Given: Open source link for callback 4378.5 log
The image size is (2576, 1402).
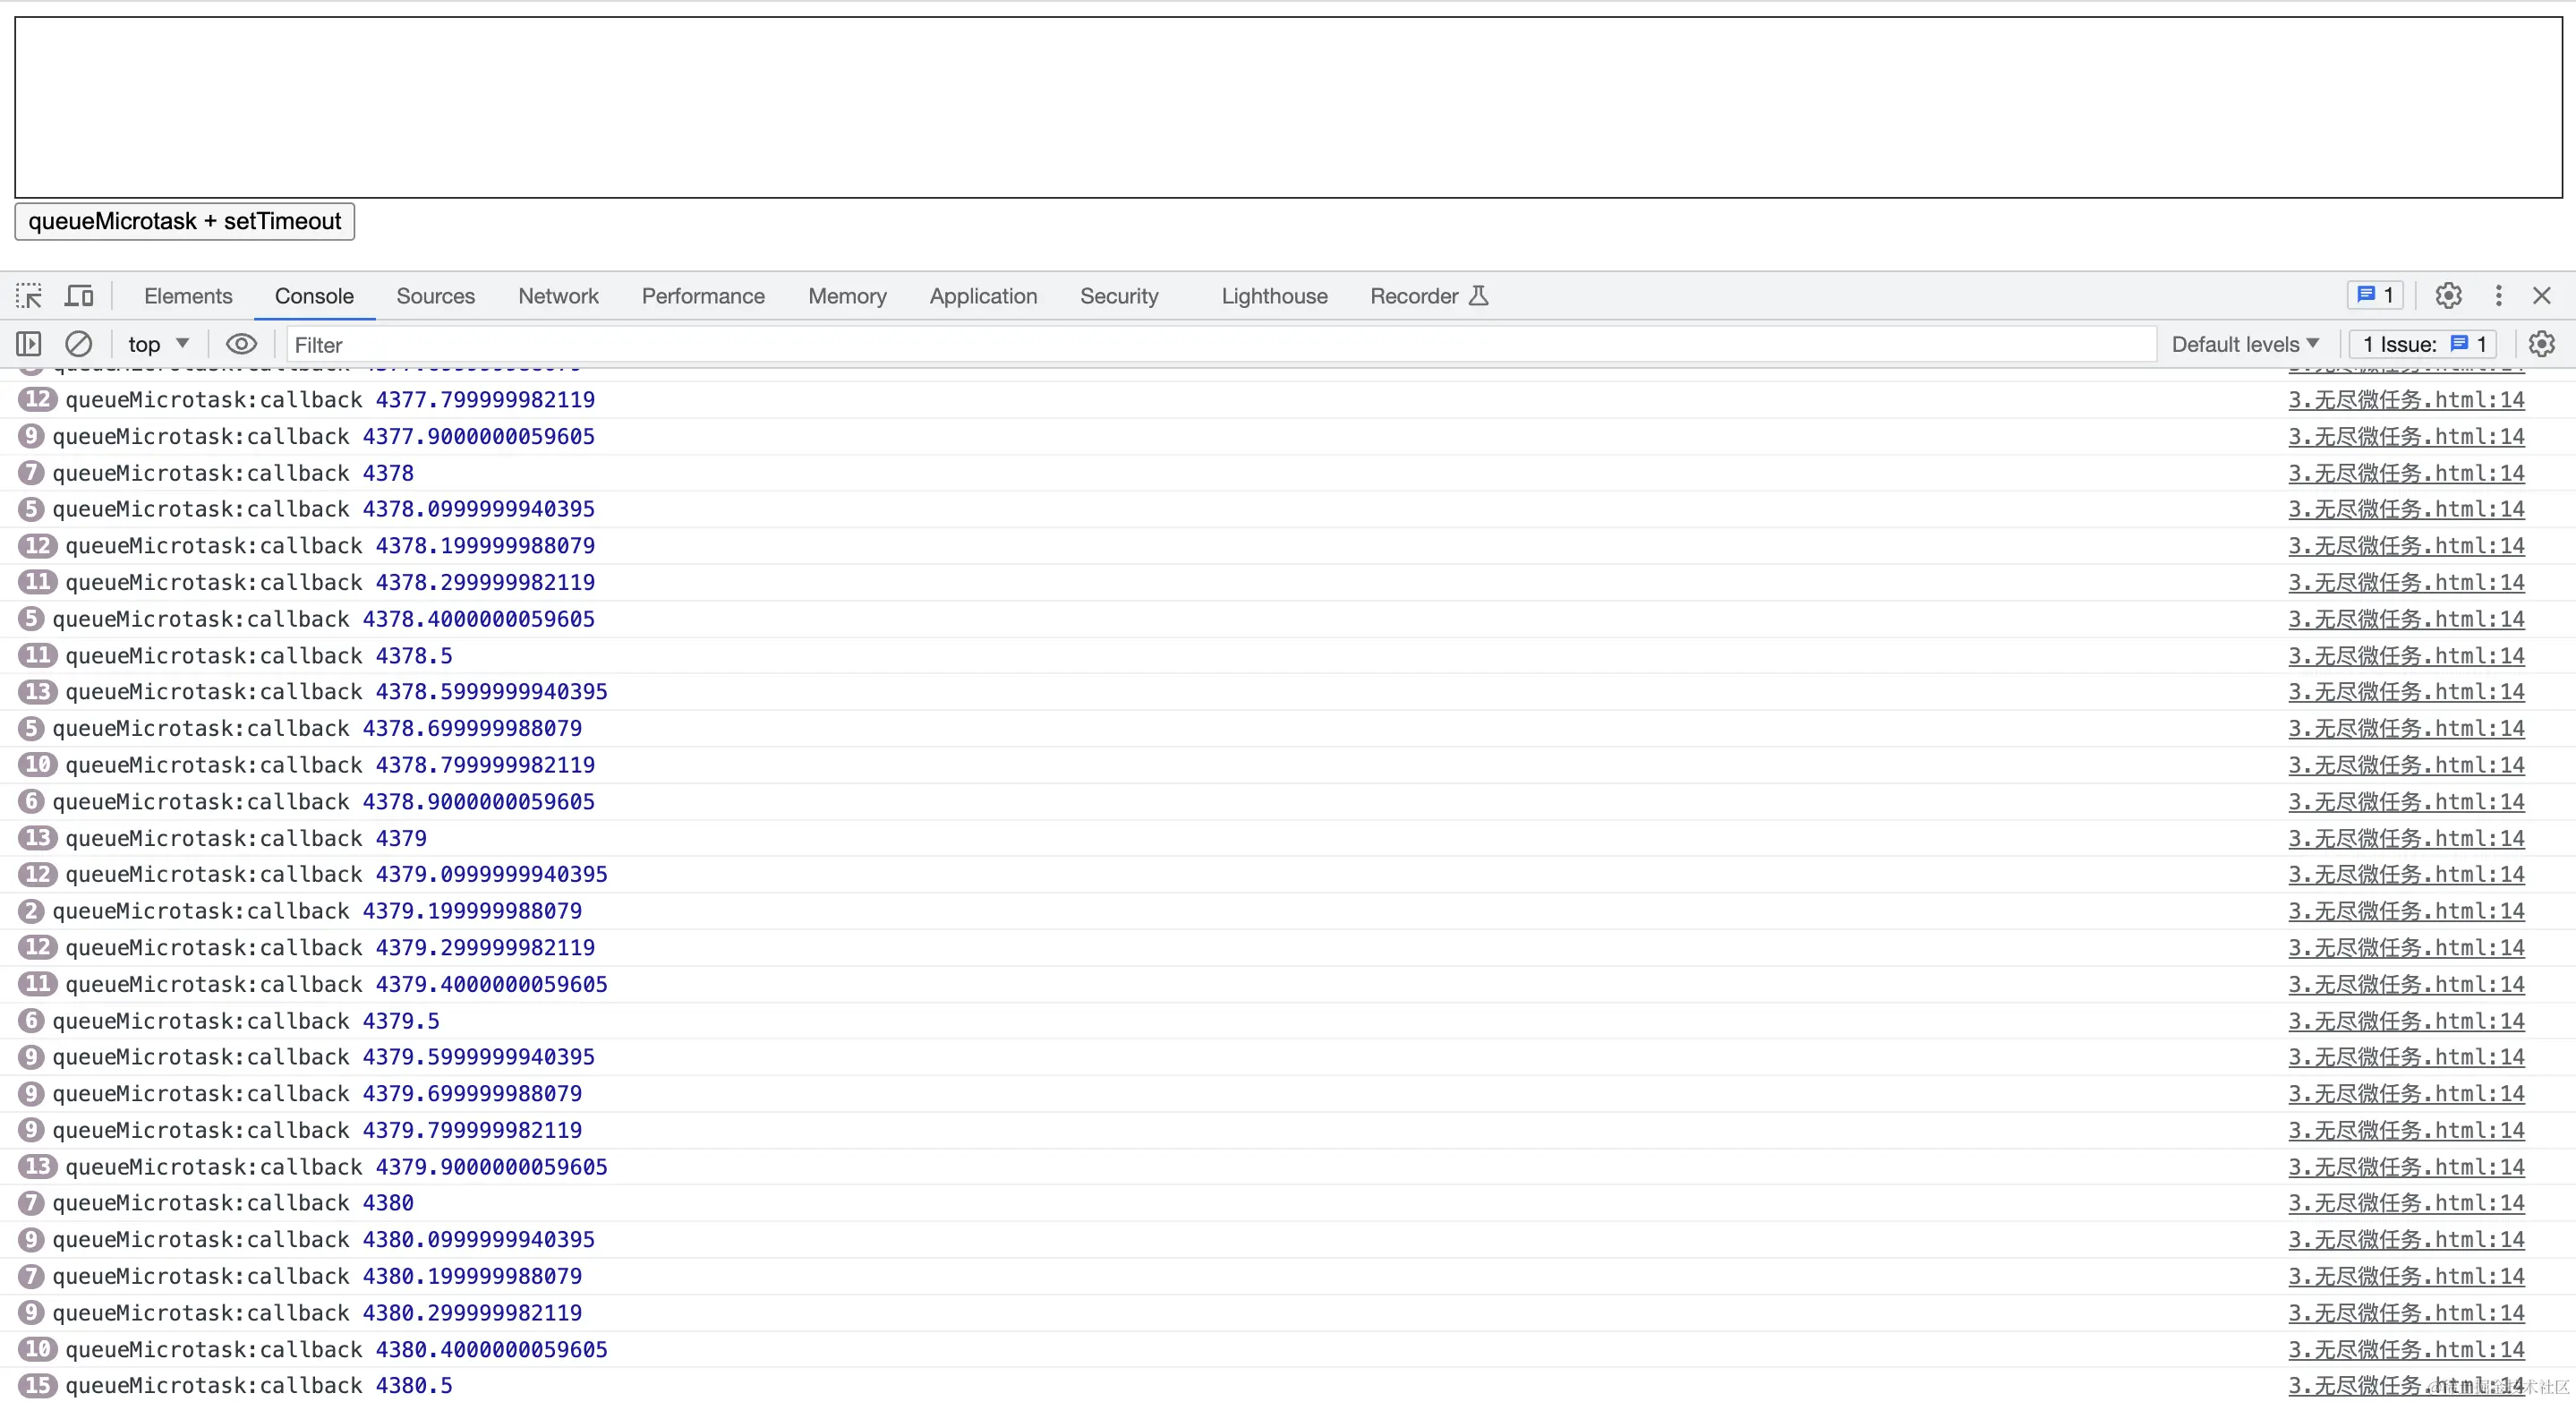Looking at the screenshot, I should [2405, 656].
